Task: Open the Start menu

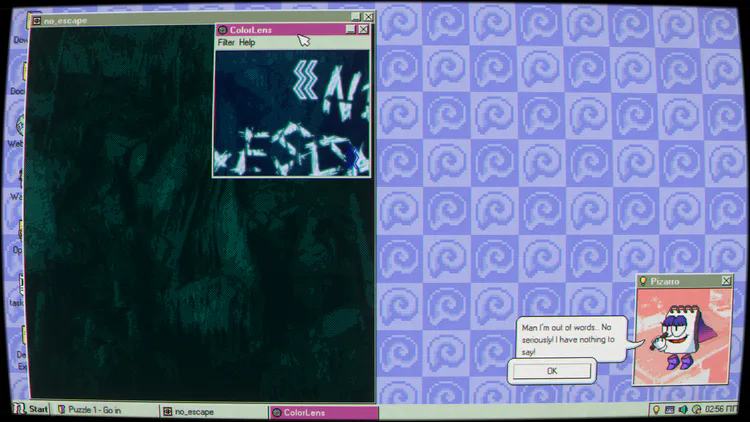Action: (x=30, y=409)
